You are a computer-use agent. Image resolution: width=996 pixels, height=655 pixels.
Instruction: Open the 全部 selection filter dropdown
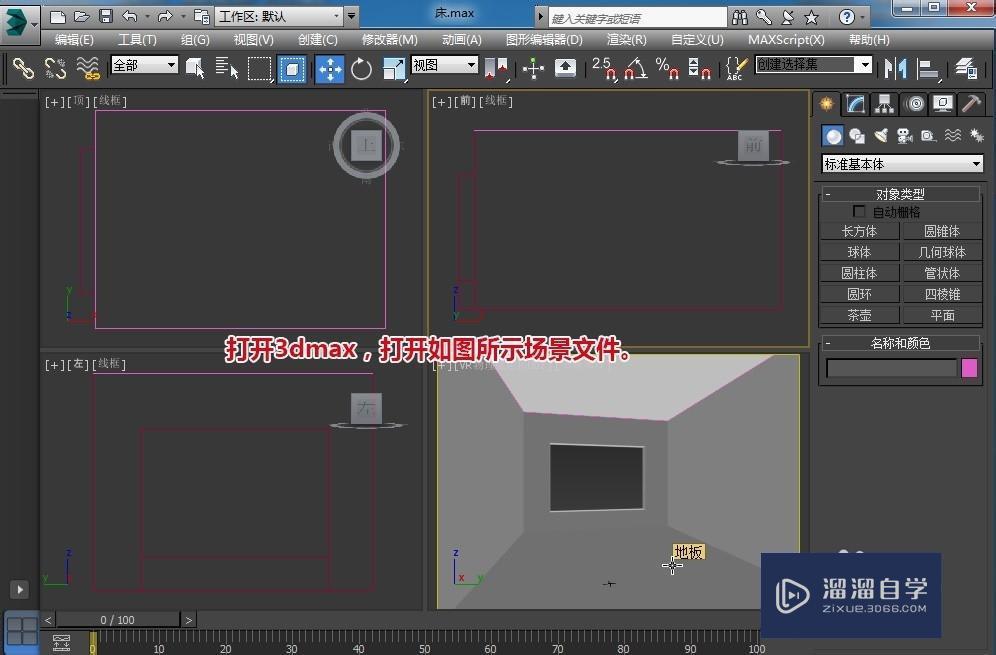144,65
